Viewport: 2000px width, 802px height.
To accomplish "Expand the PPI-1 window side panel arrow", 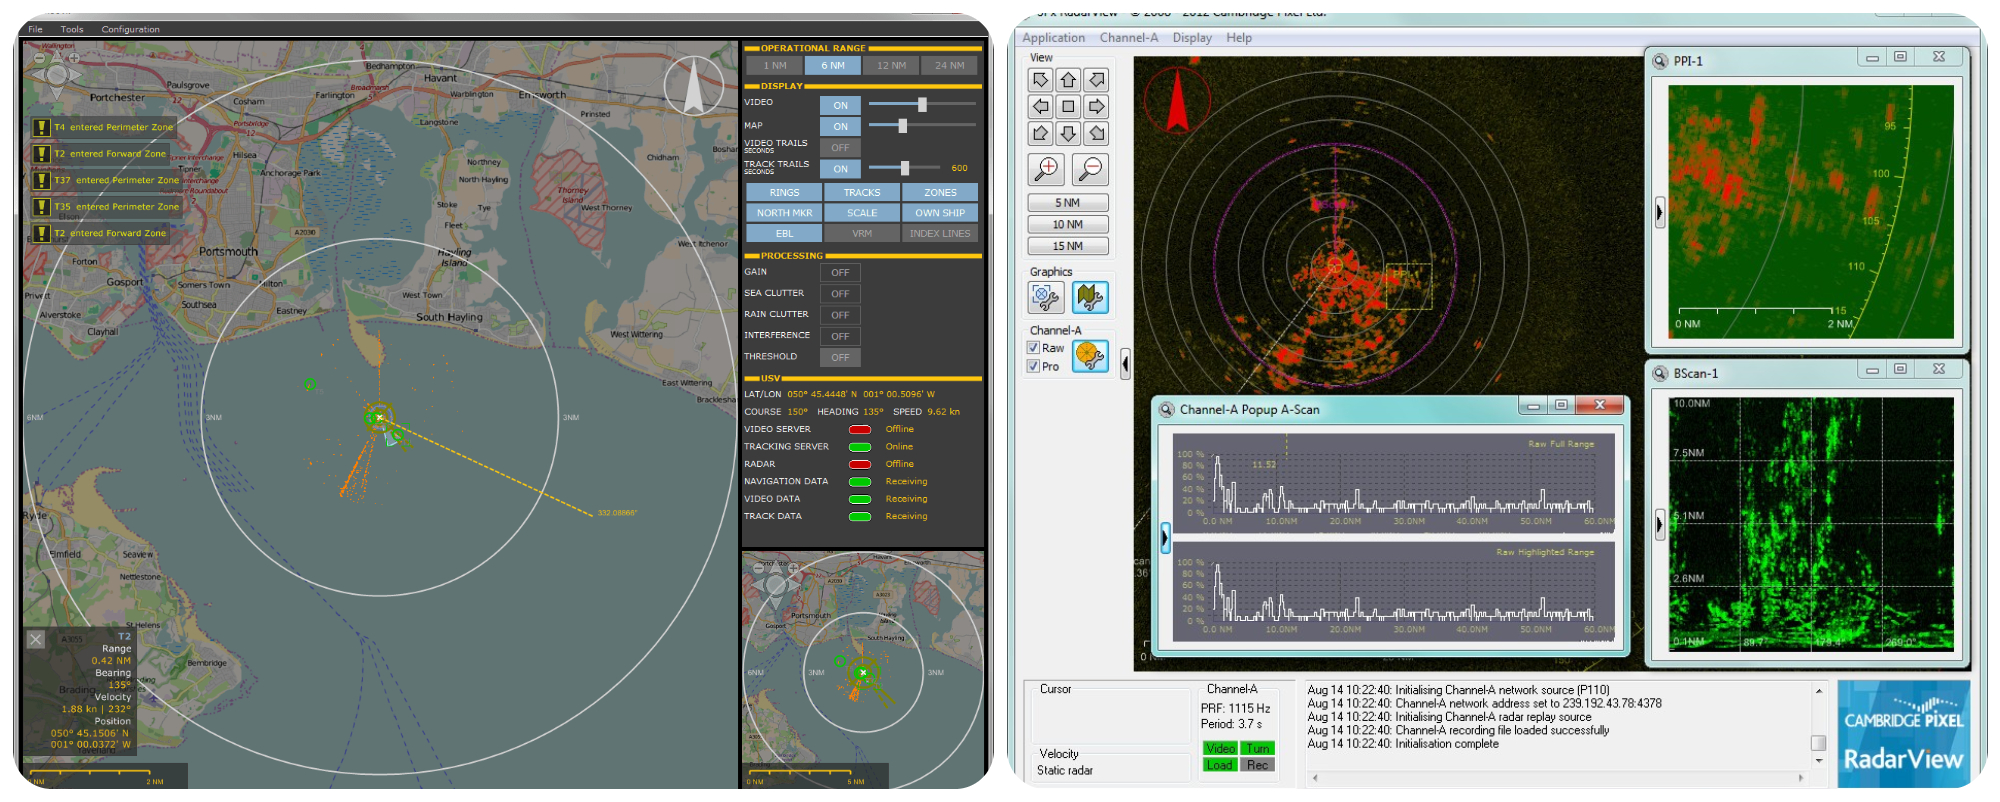I will click(x=1659, y=212).
